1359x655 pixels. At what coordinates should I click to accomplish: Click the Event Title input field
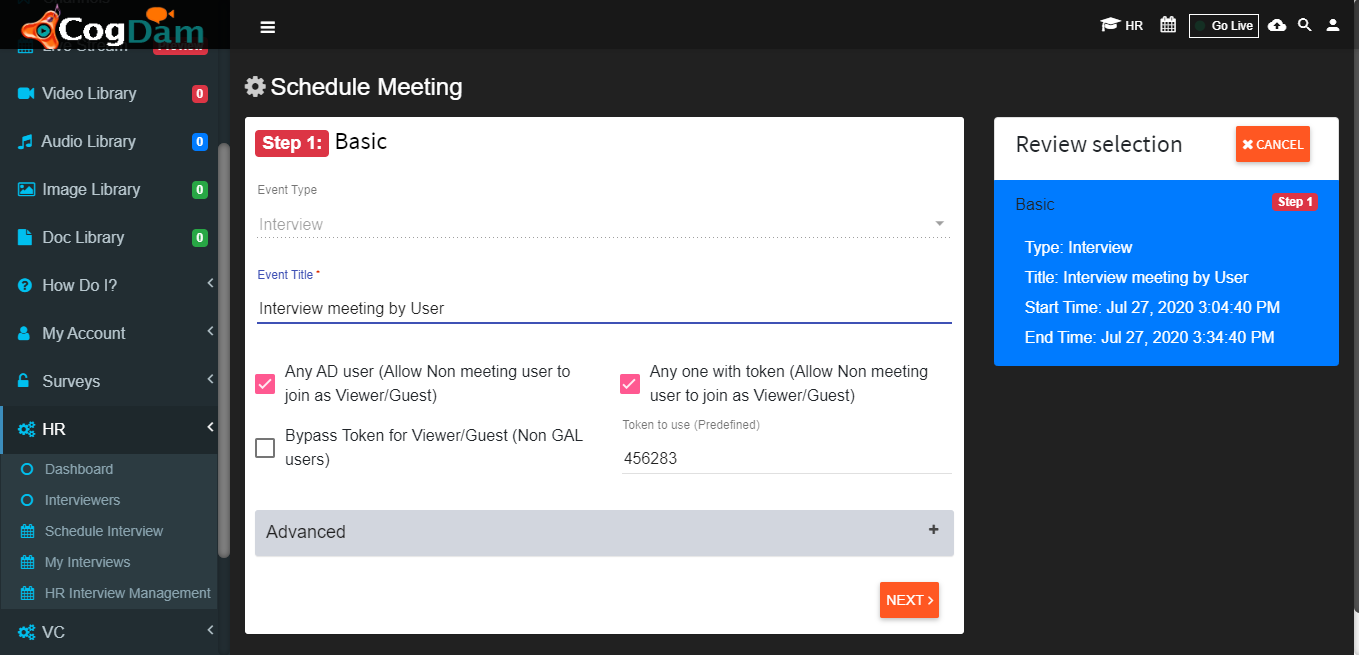click(604, 308)
